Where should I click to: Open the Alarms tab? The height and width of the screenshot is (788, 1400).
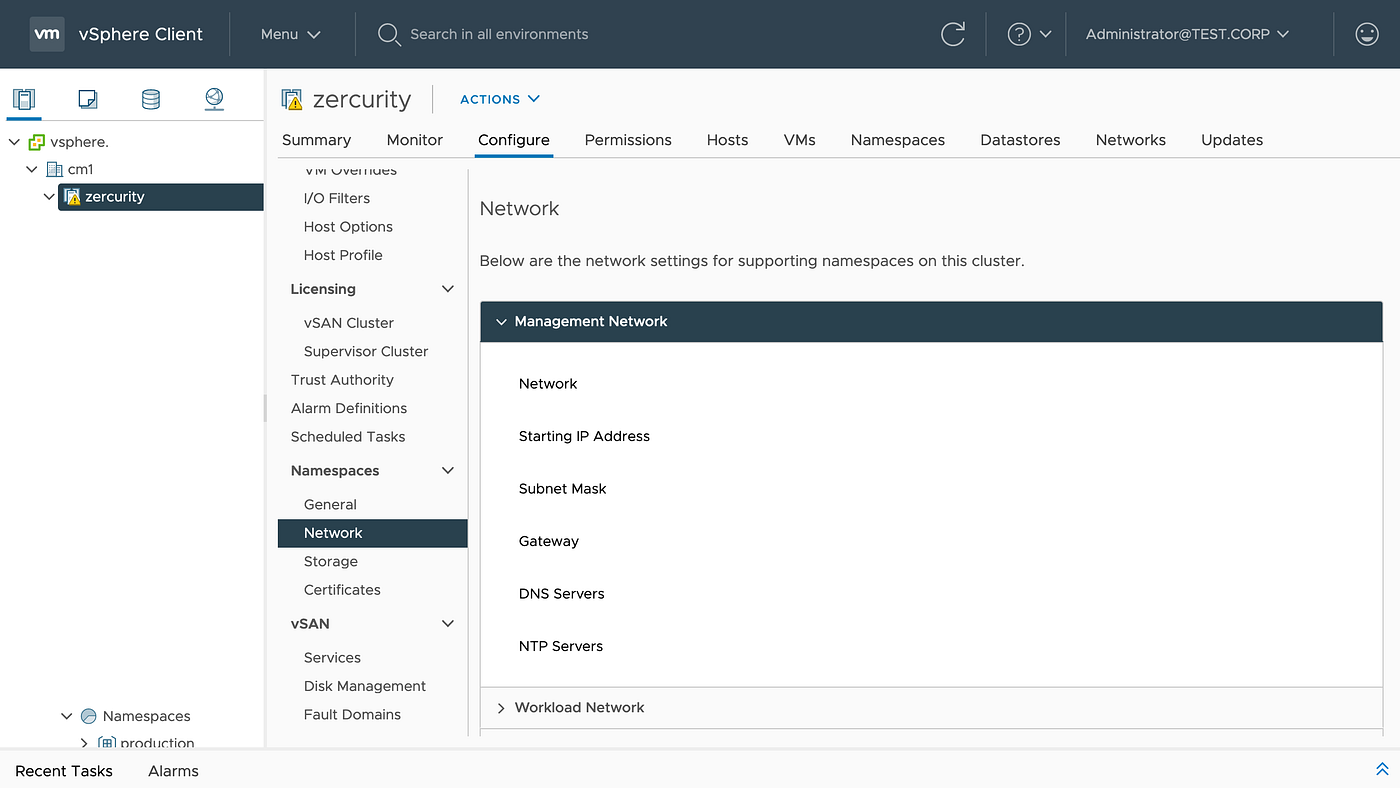coord(173,771)
